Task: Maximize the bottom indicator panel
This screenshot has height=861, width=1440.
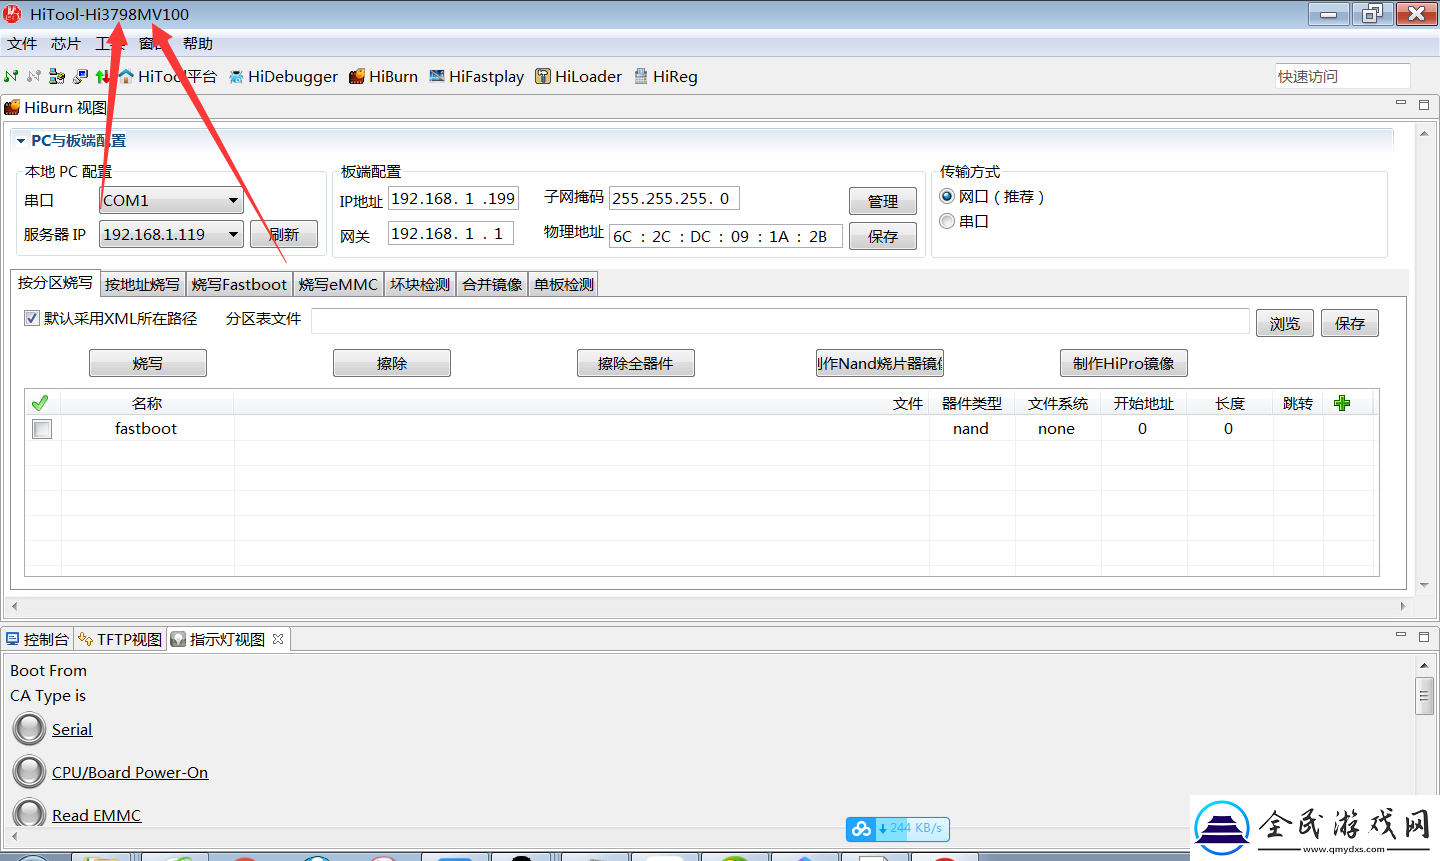Action: tap(1424, 635)
